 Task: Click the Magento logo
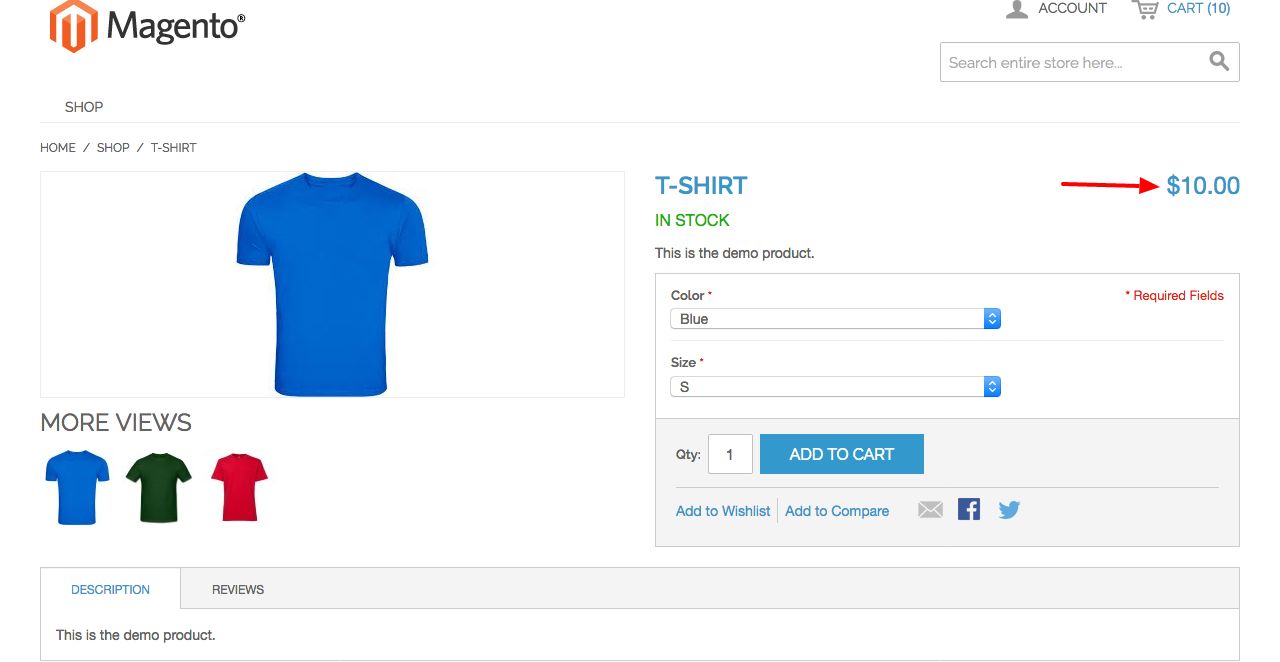(147, 25)
